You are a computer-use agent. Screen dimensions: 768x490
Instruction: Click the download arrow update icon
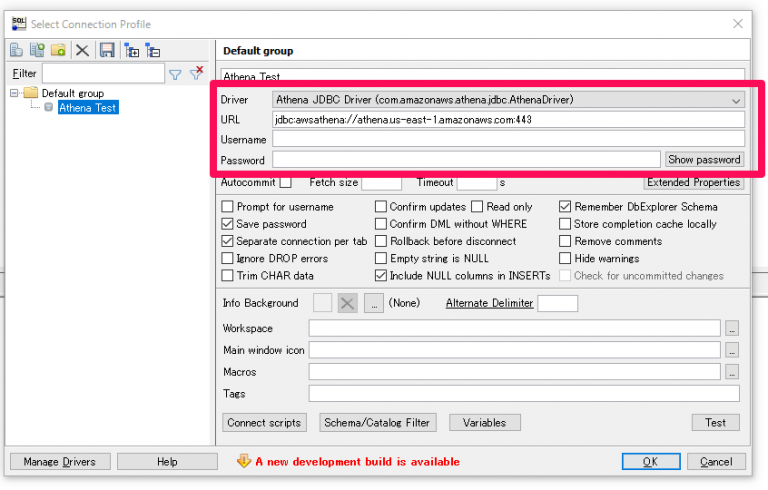(x=244, y=461)
